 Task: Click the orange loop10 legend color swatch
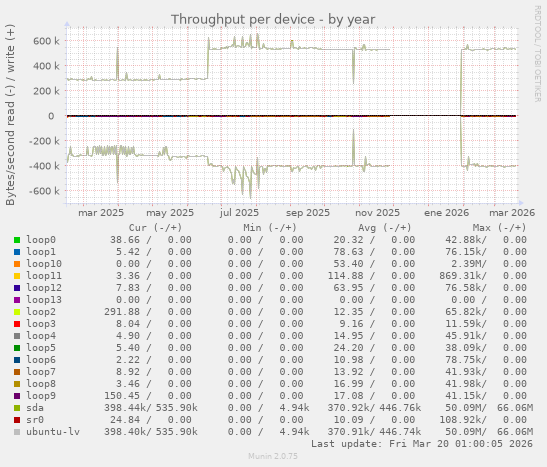17,264
